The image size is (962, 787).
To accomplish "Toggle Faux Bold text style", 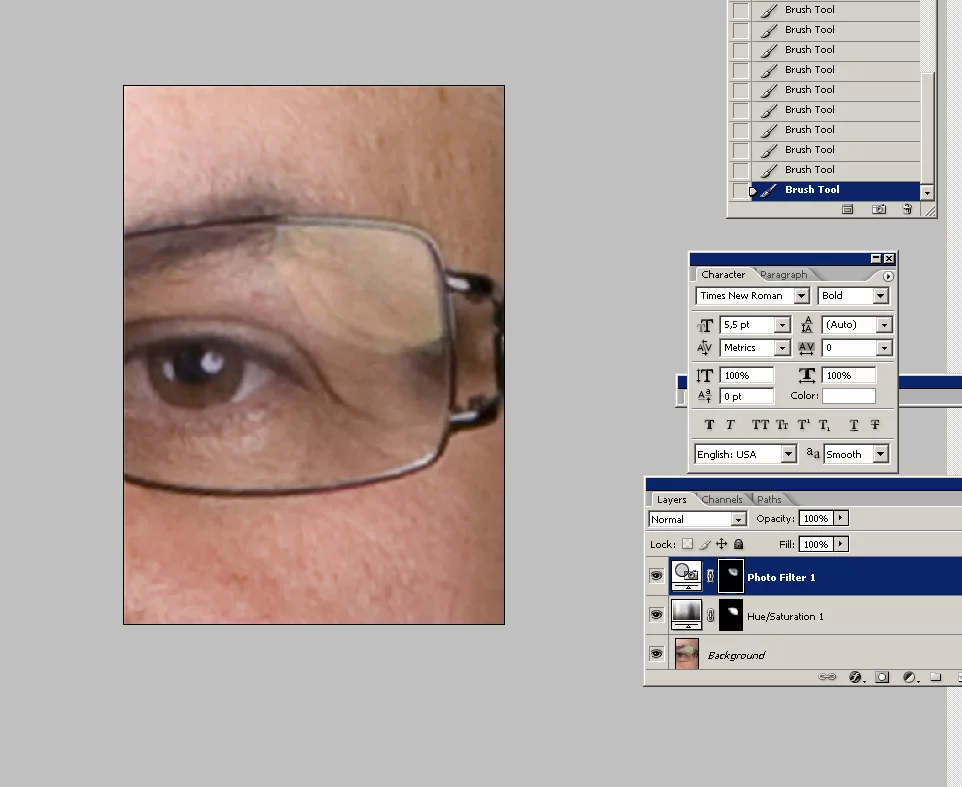I will tap(709, 424).
